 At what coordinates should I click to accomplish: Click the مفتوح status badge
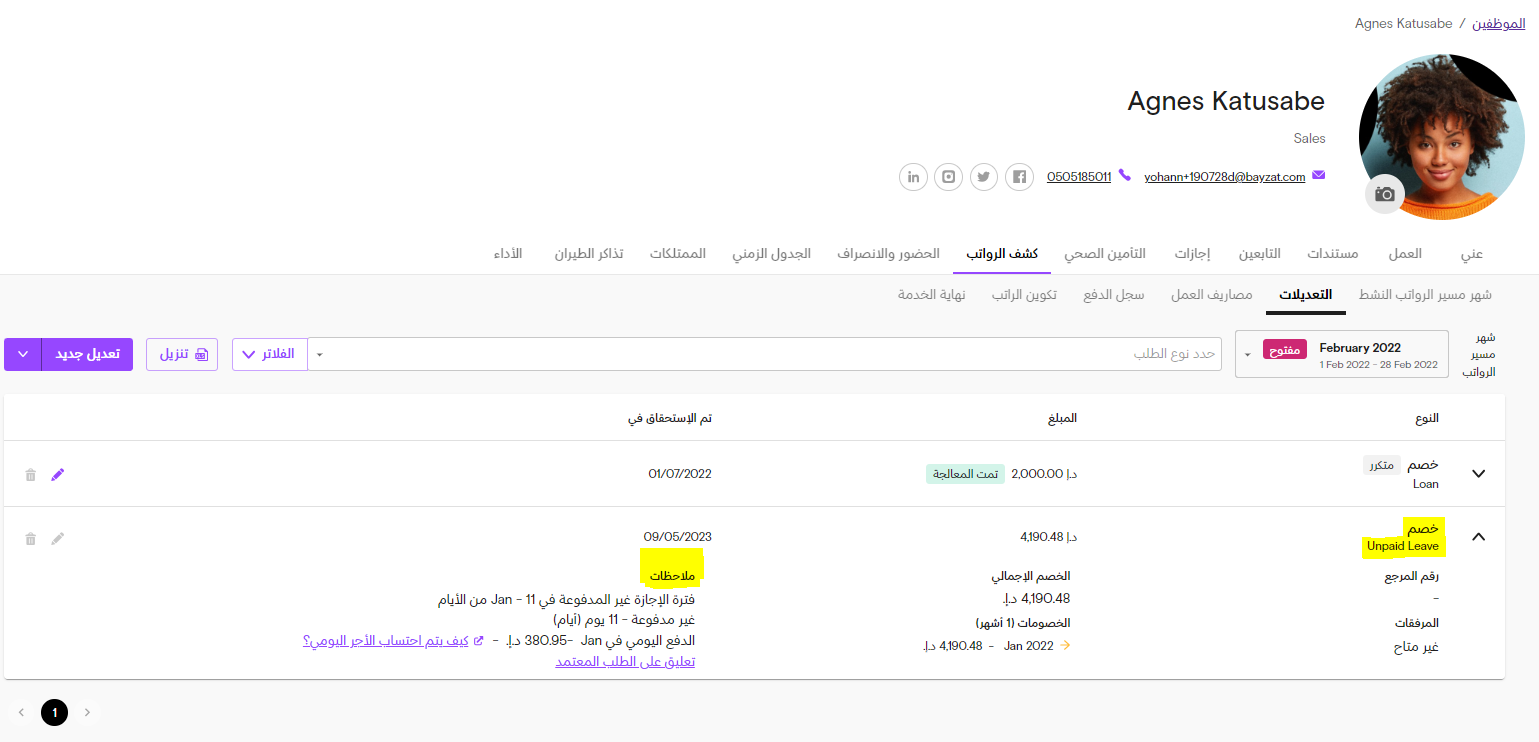(1284, 349)
